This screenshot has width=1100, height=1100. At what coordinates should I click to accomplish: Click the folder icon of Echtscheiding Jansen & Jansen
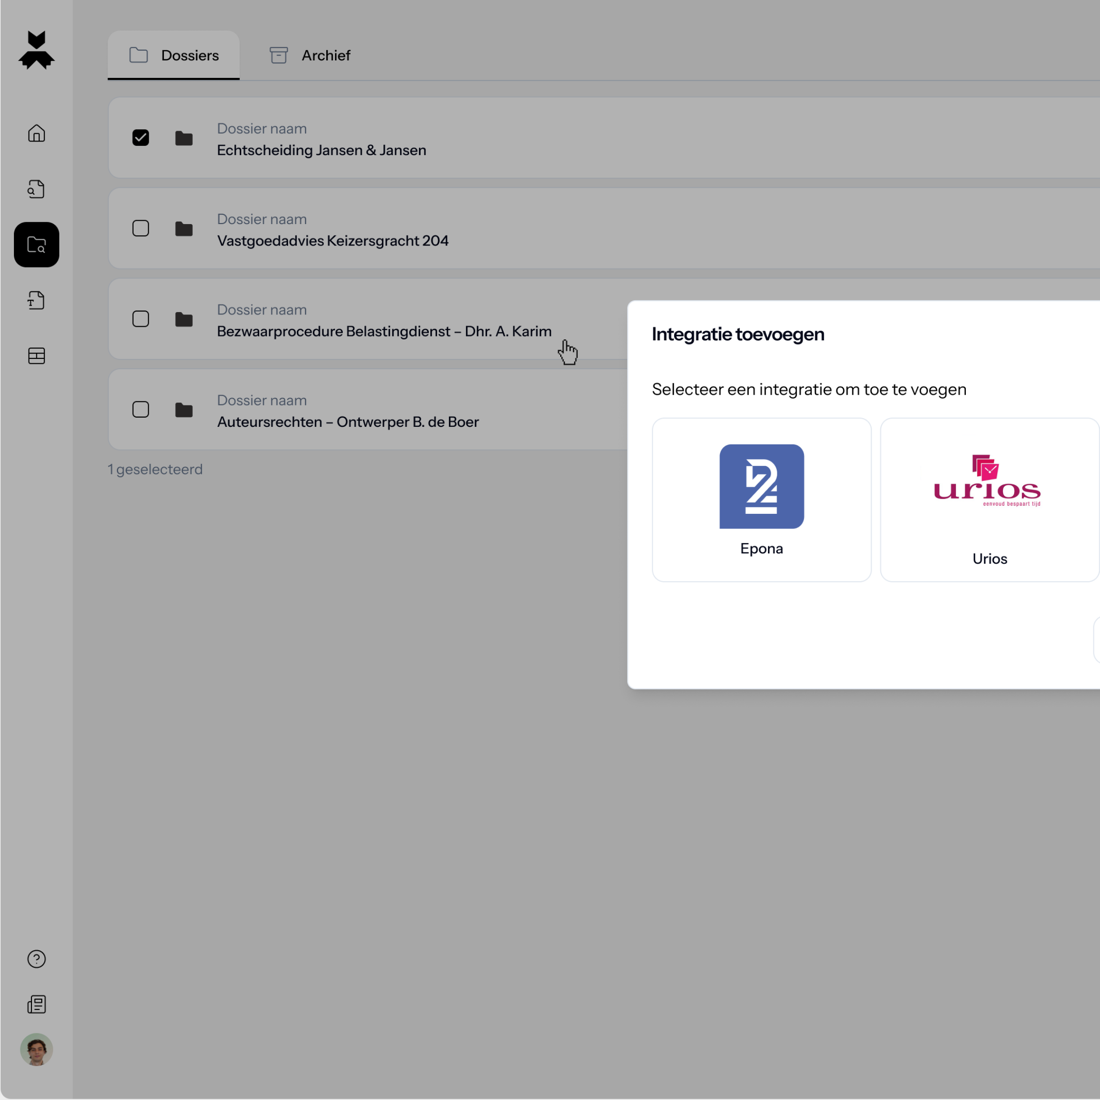184,138
